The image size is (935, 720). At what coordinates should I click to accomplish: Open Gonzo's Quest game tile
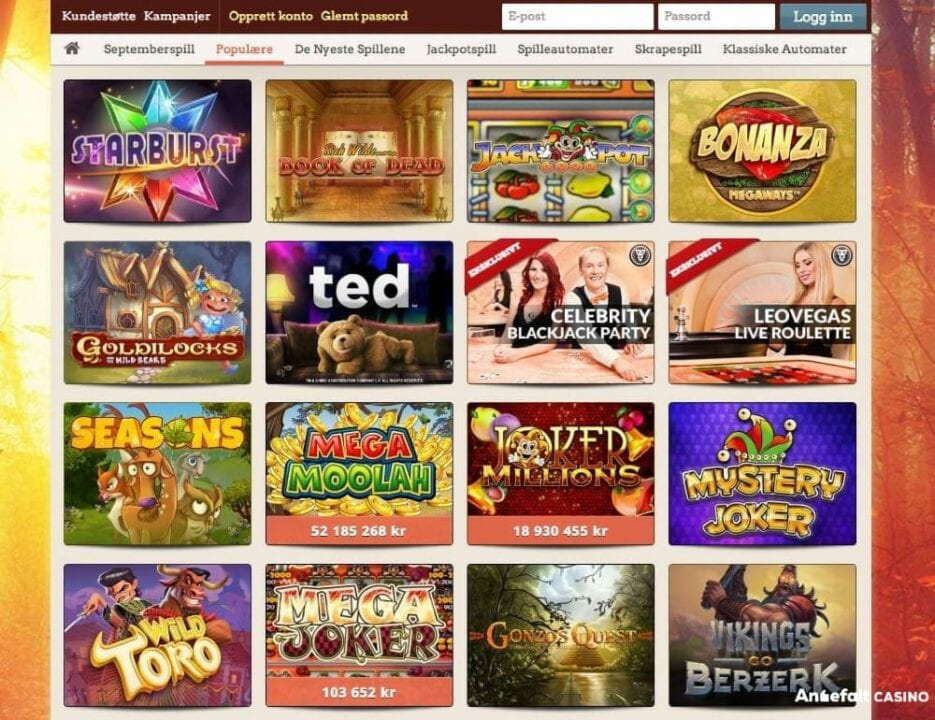point(561,635)
